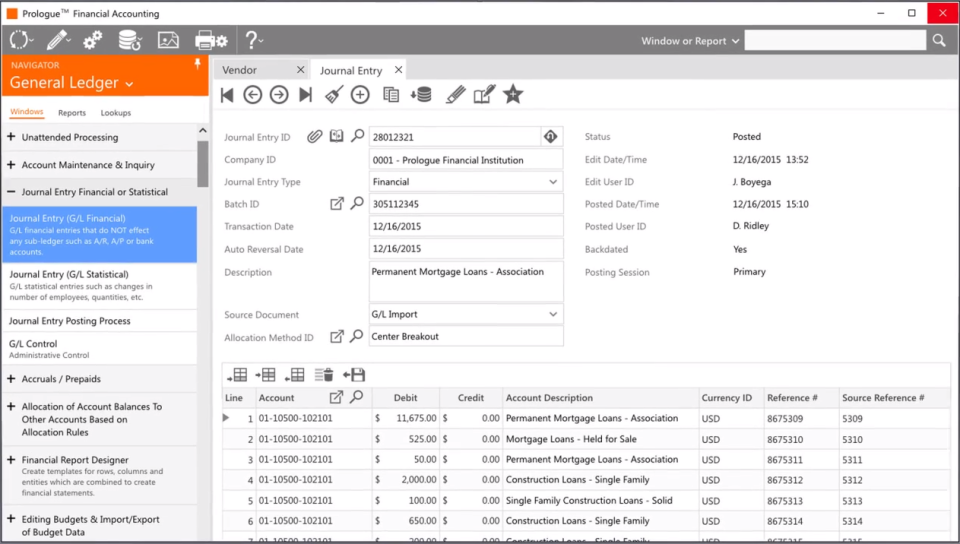Open the Source Document dropdown

click(x=553, y=314)
